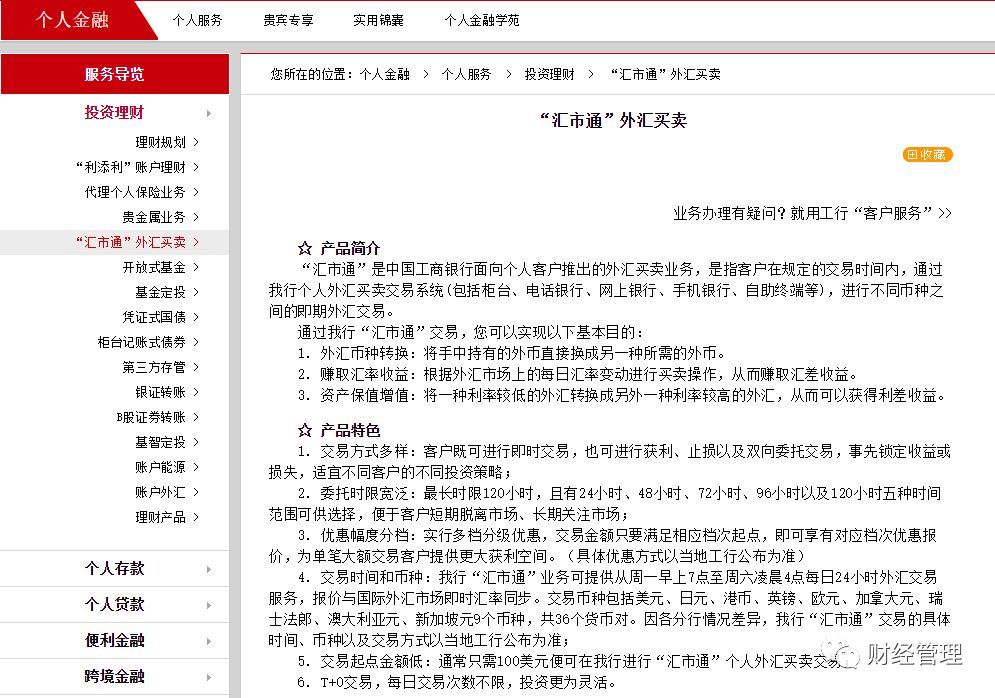Image resolution: width=995 pixels, height=698 pixels.
Task: Expand the 个人贷款 section arrow
Action: 209,606
